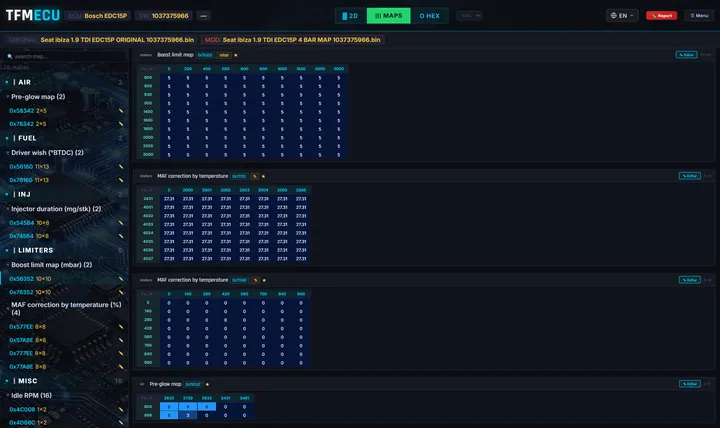Click pencil icon for 0x54584 10×8 map
This screenshot has height=428, width=720.
click(x=121, y=223)
